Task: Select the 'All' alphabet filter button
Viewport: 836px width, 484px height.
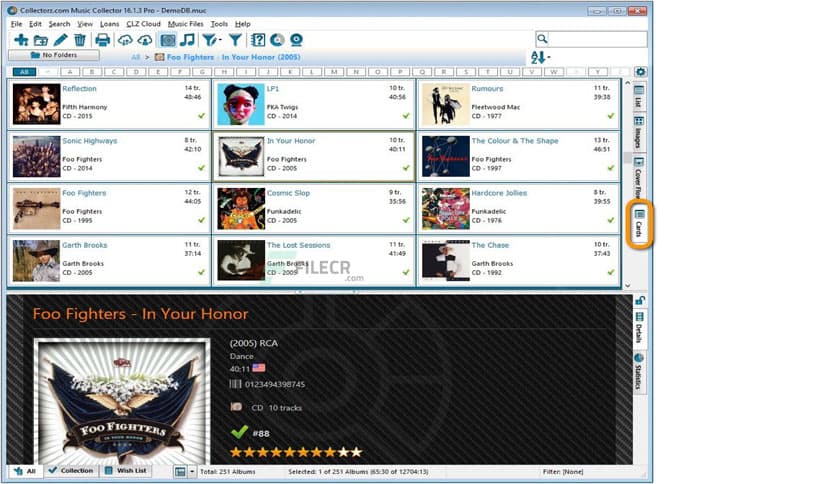Action: pyautogui.click(x=24, y=71)
